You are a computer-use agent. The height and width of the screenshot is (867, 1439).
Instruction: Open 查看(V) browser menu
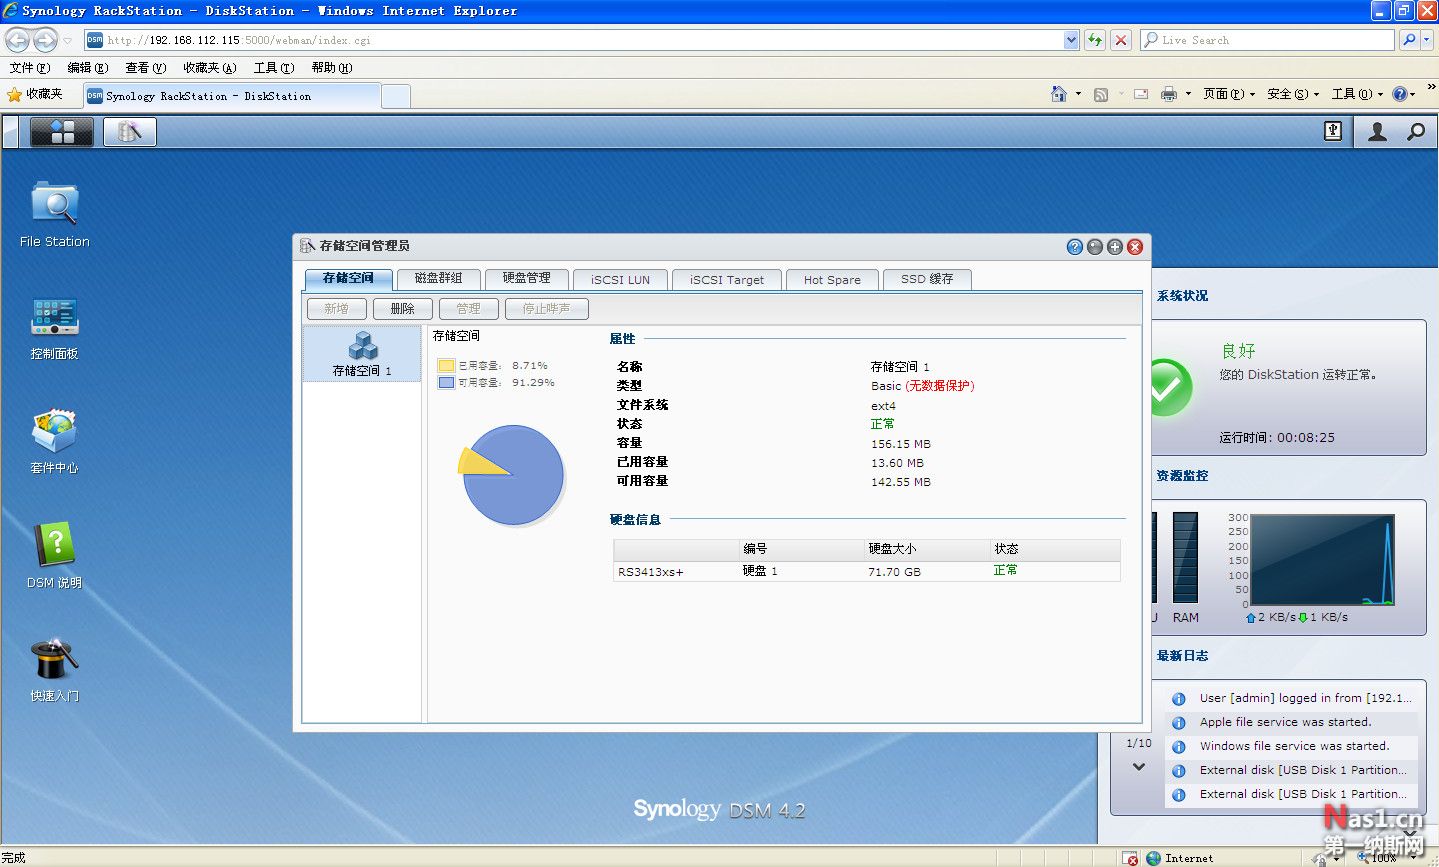coord(146,68)
